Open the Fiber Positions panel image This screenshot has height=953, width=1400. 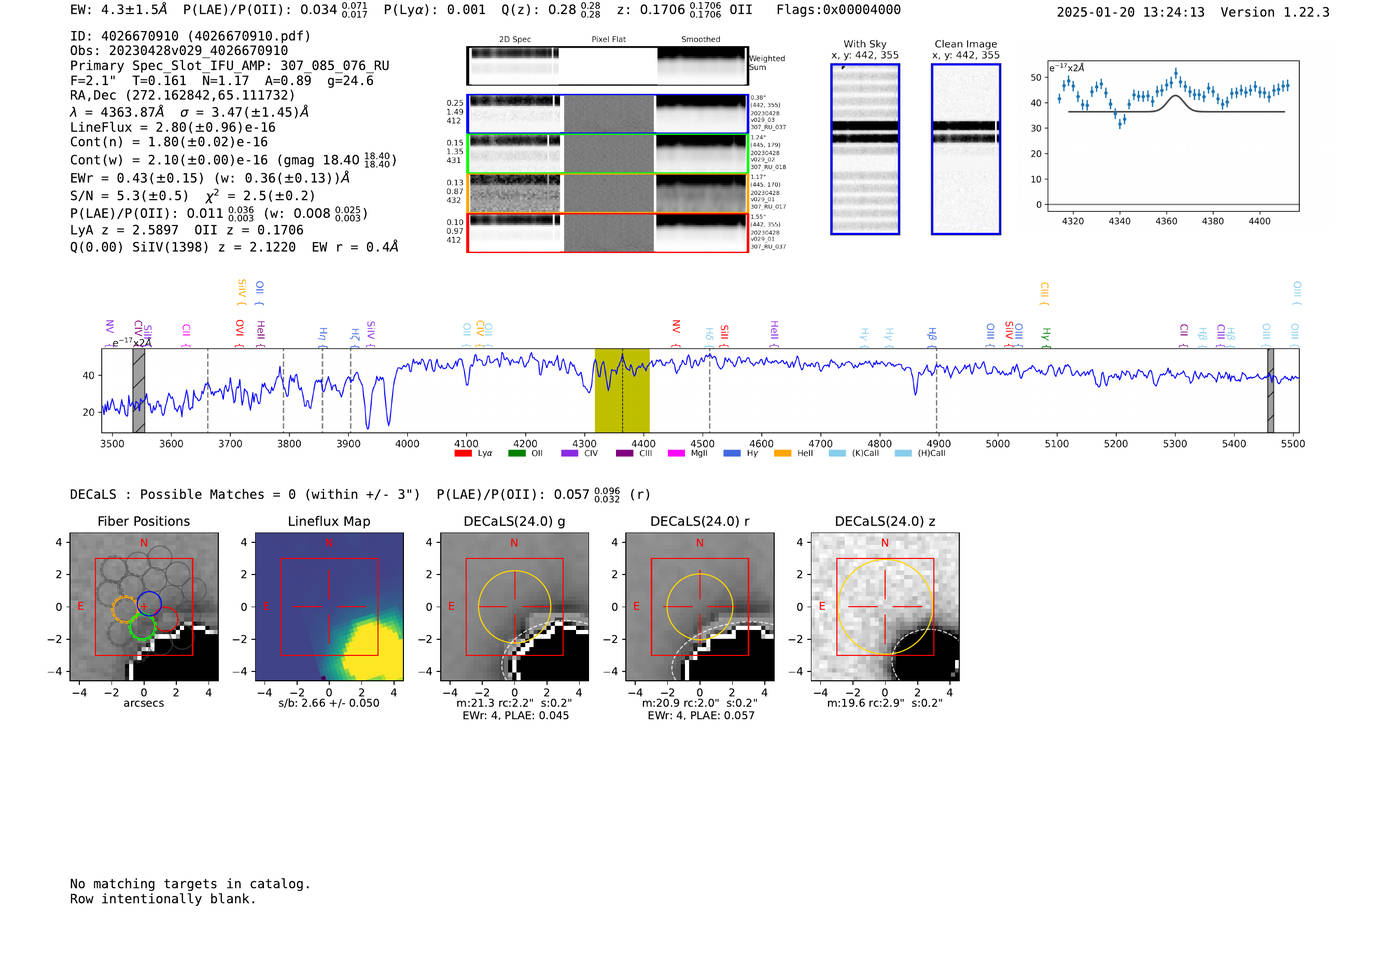point(144,607)
